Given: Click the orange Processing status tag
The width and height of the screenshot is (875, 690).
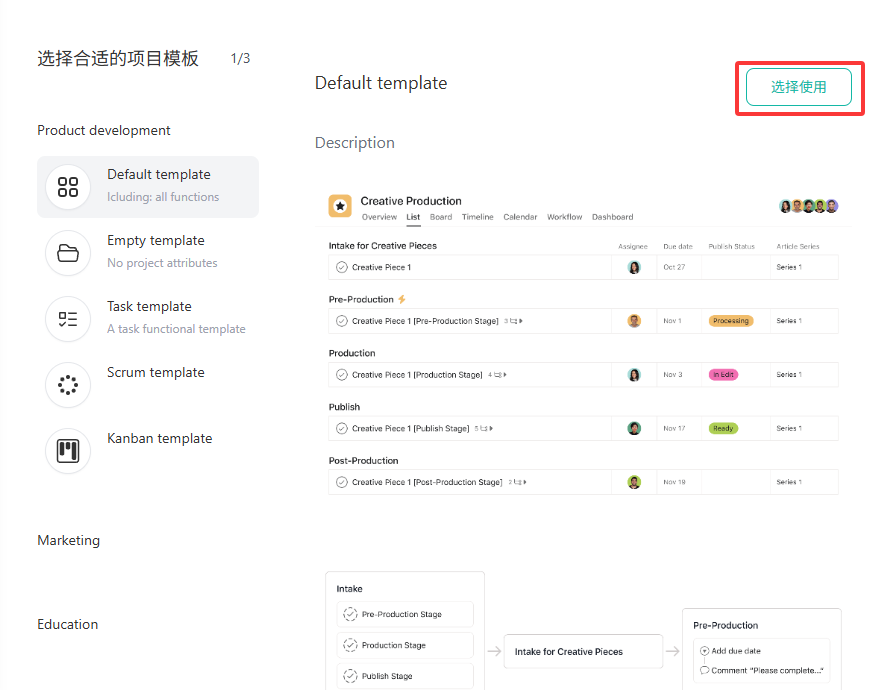Looking at the screenshot, I should [731, 321].
